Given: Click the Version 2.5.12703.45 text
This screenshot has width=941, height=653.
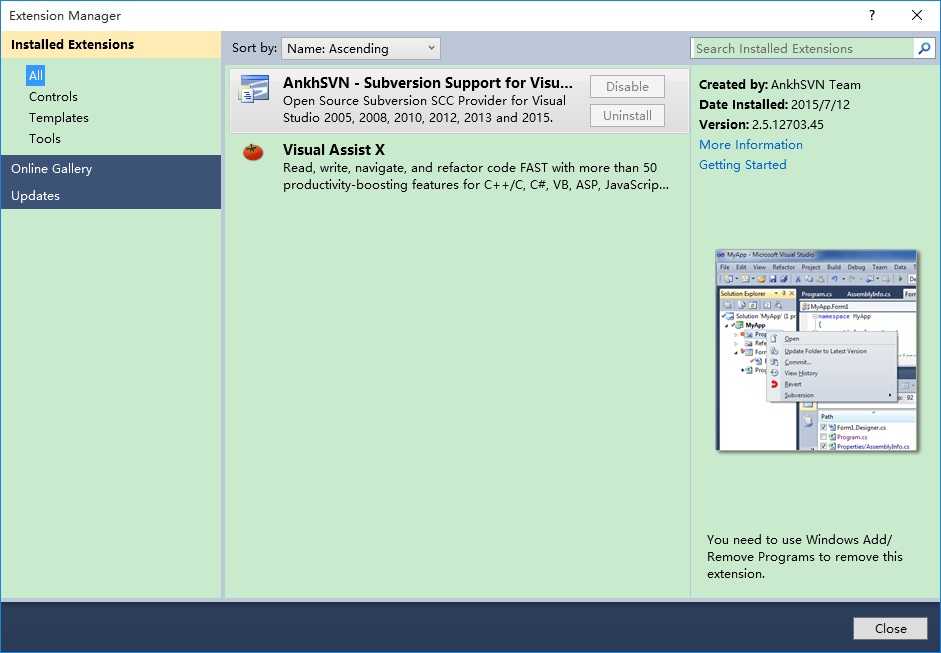Looking at the screenshot, I should click(x=761, y=125).
